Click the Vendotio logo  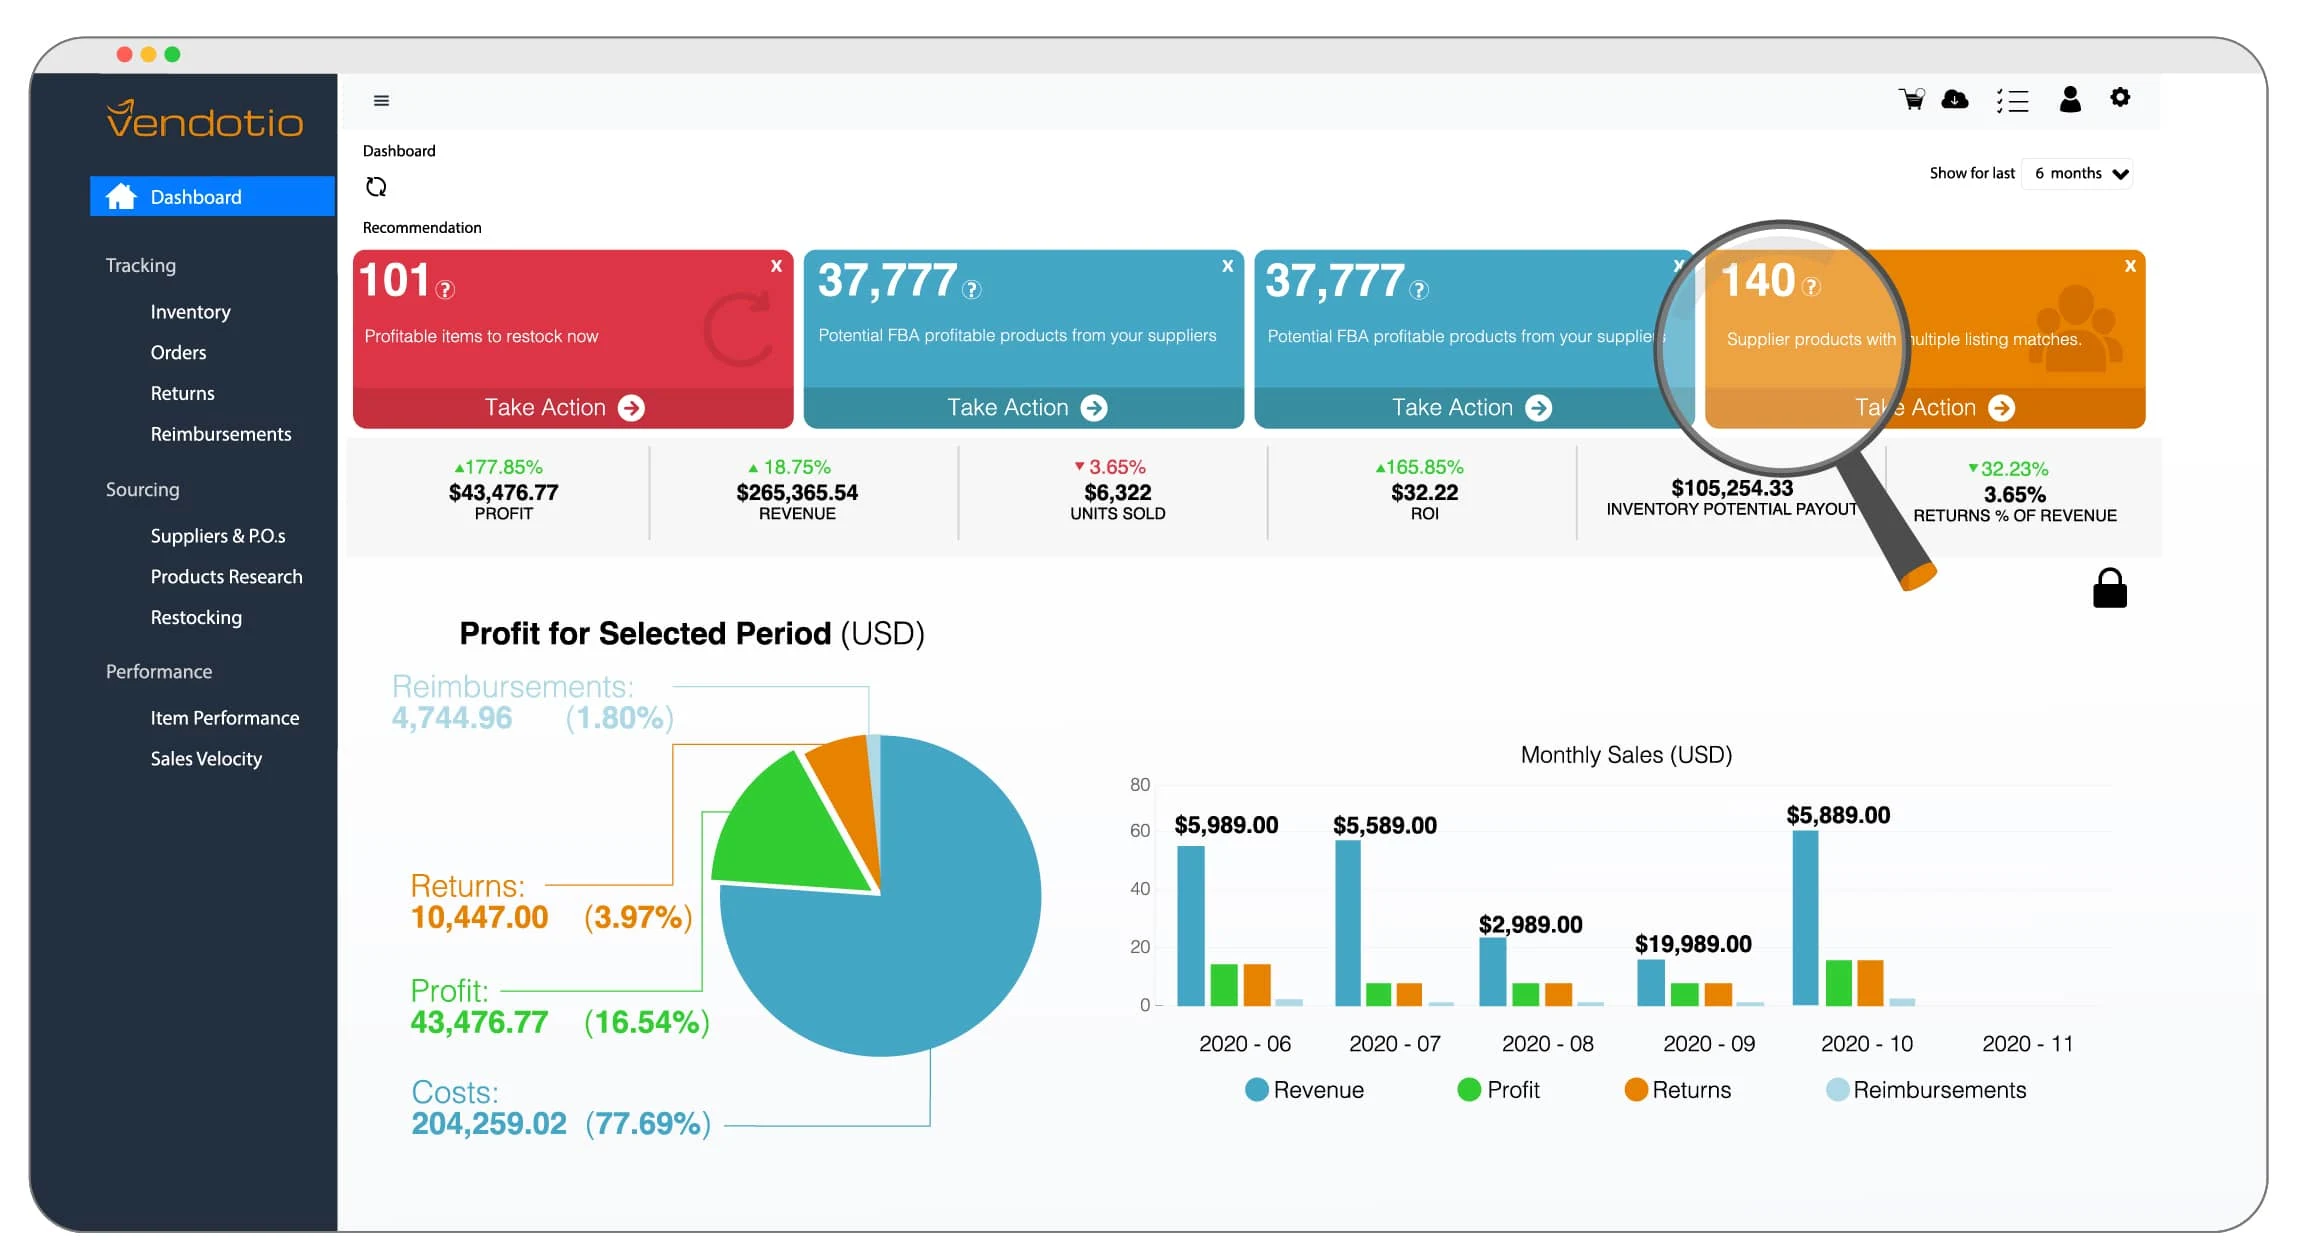(205, 119)
